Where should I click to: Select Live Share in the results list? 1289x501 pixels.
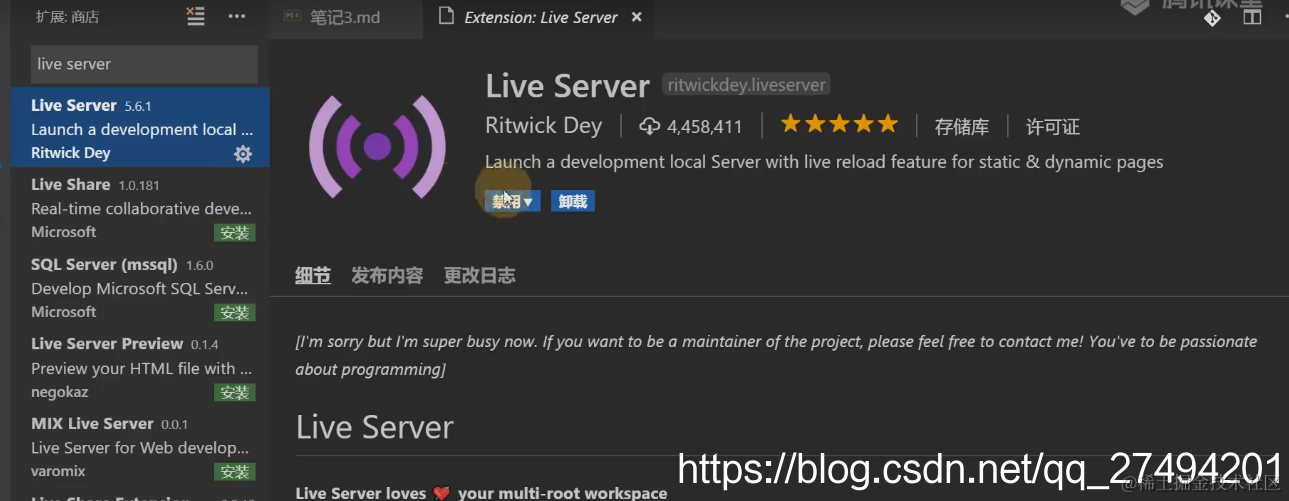coord(140,208)
